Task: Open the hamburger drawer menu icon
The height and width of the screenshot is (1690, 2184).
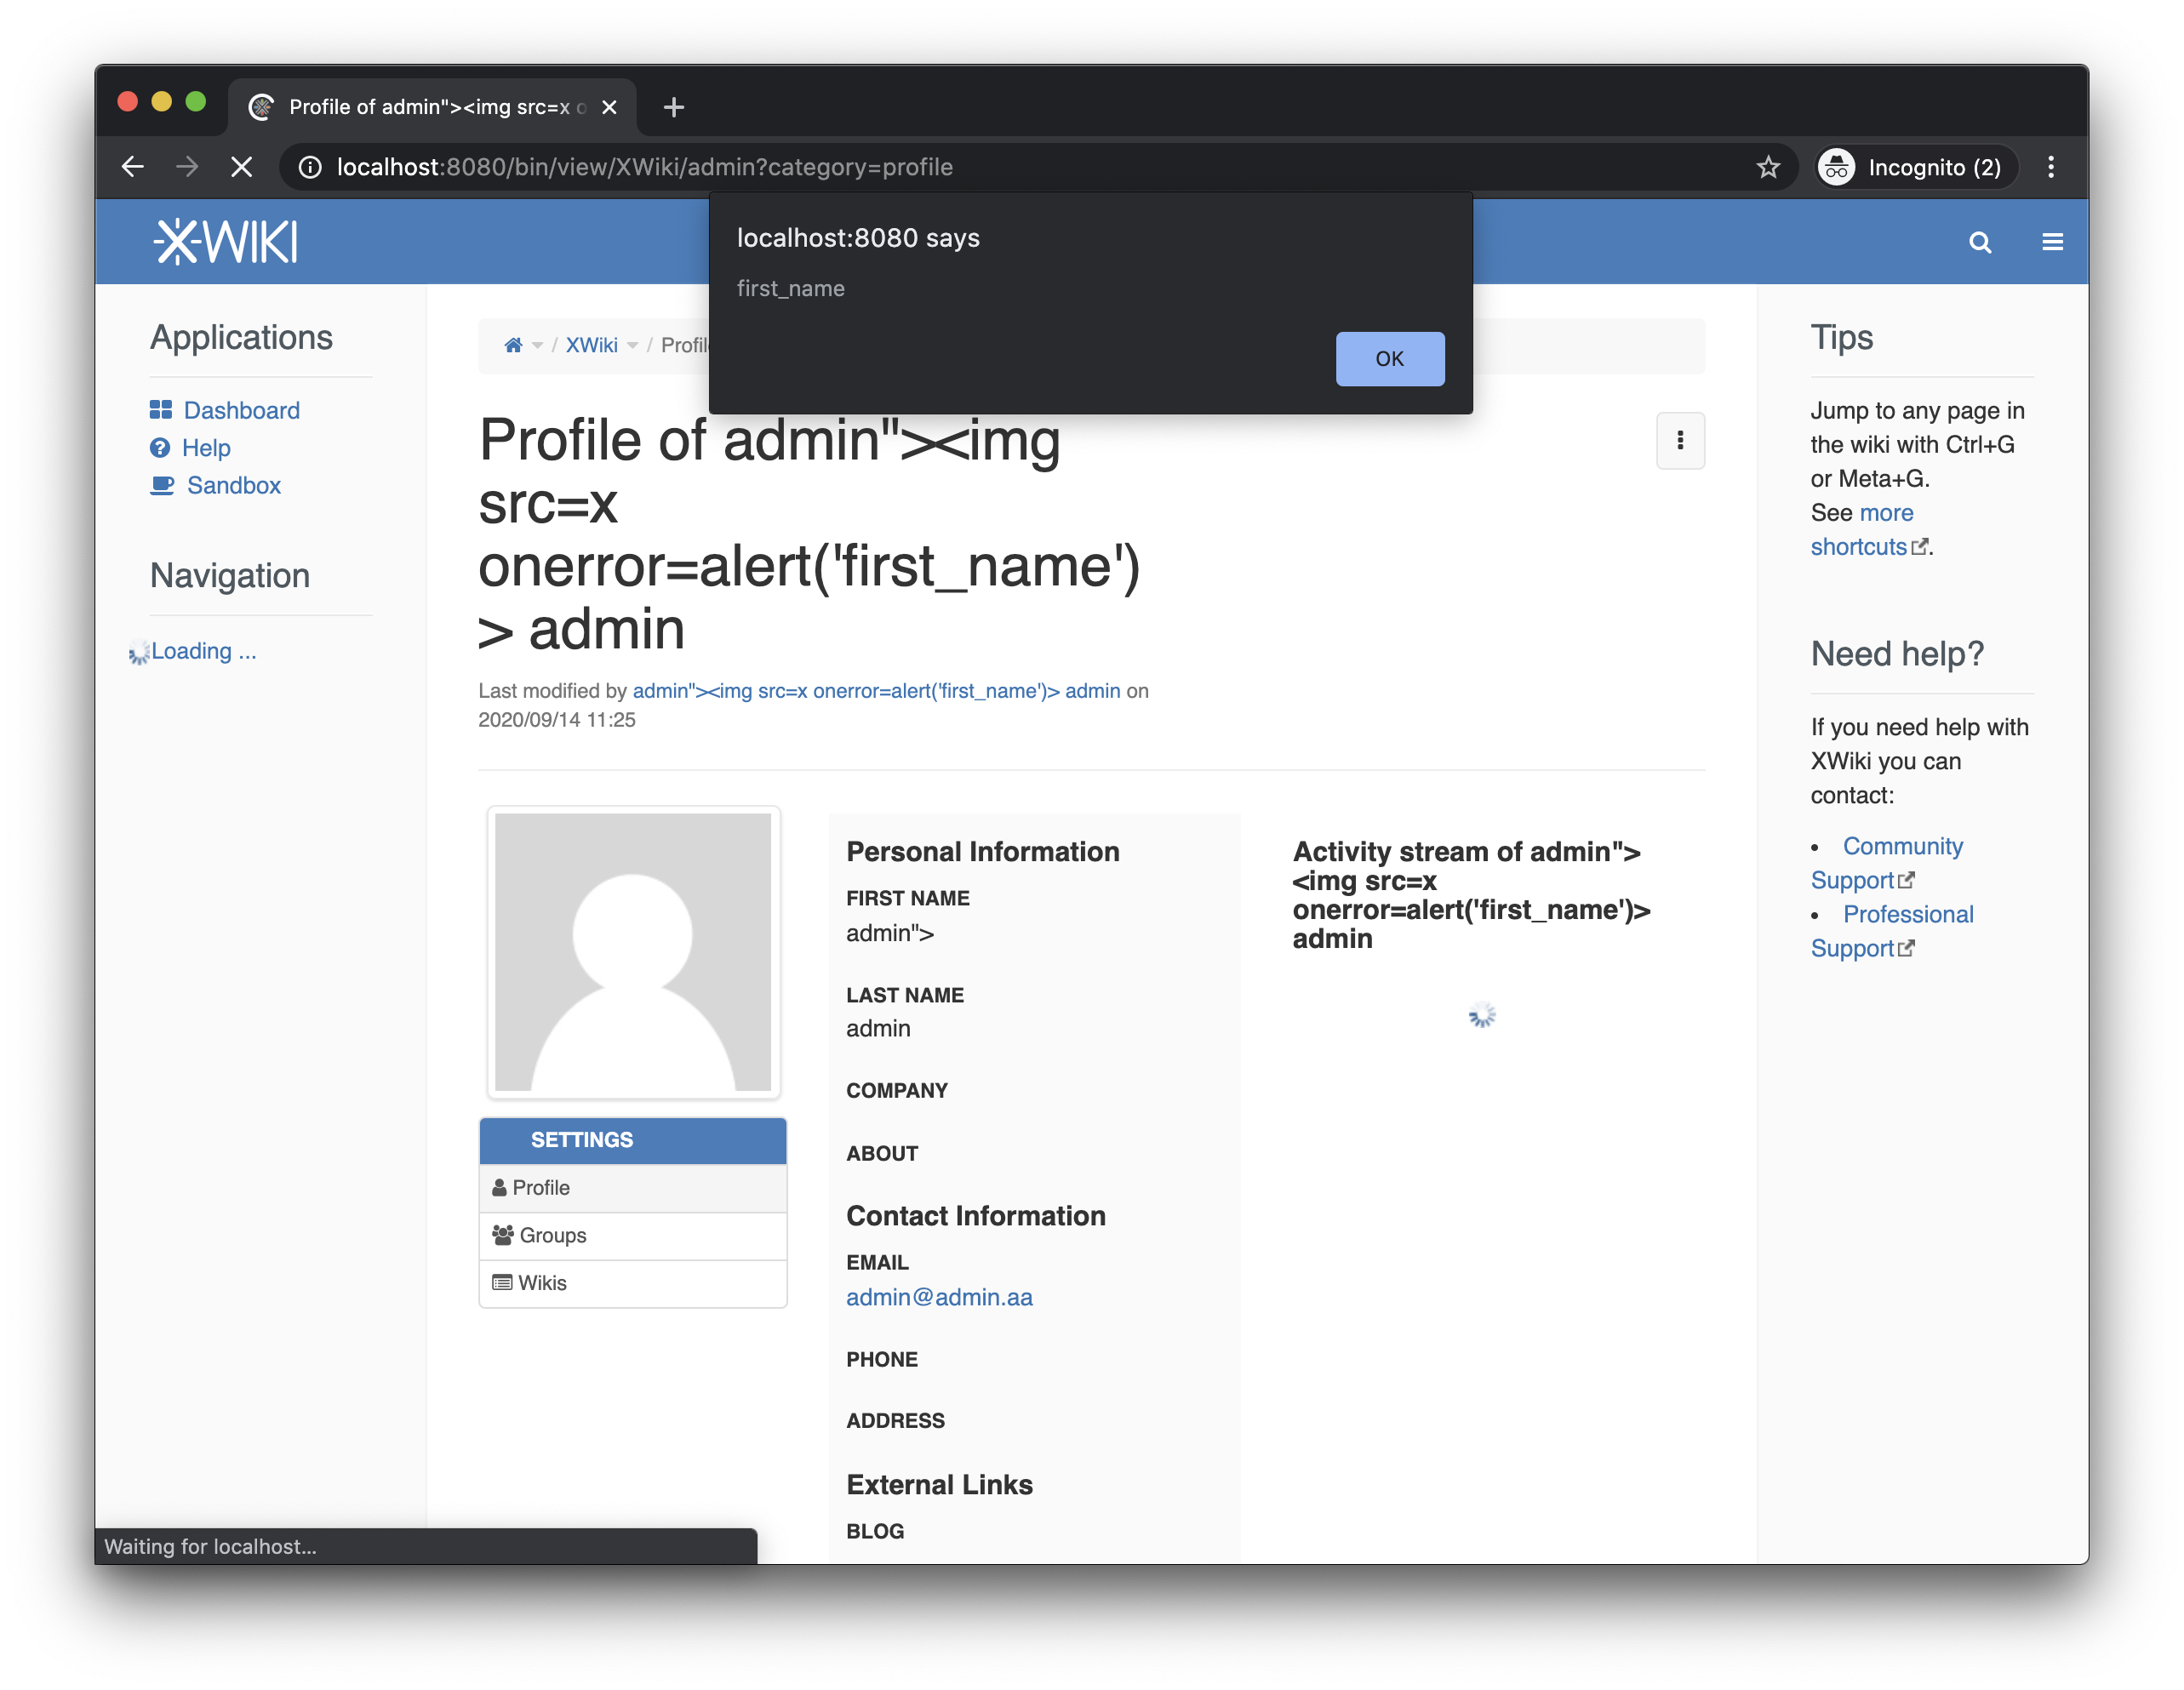Action: click(2052, 242)
